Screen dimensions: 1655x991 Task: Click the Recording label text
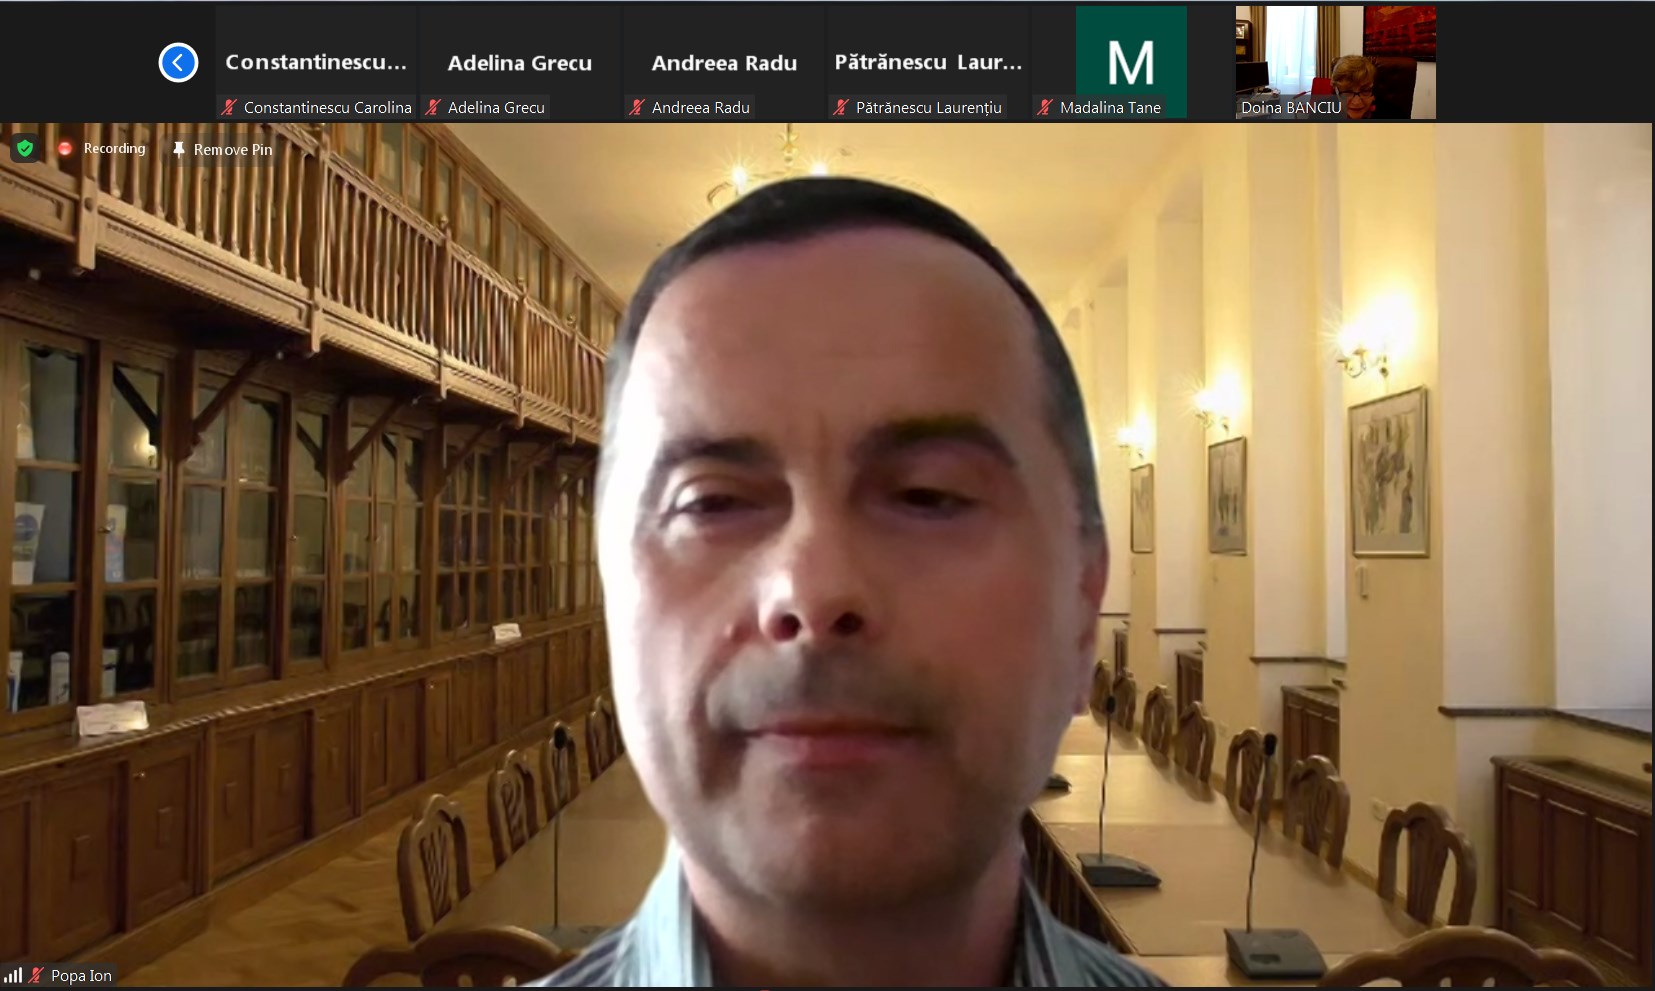tap(114, 148)
